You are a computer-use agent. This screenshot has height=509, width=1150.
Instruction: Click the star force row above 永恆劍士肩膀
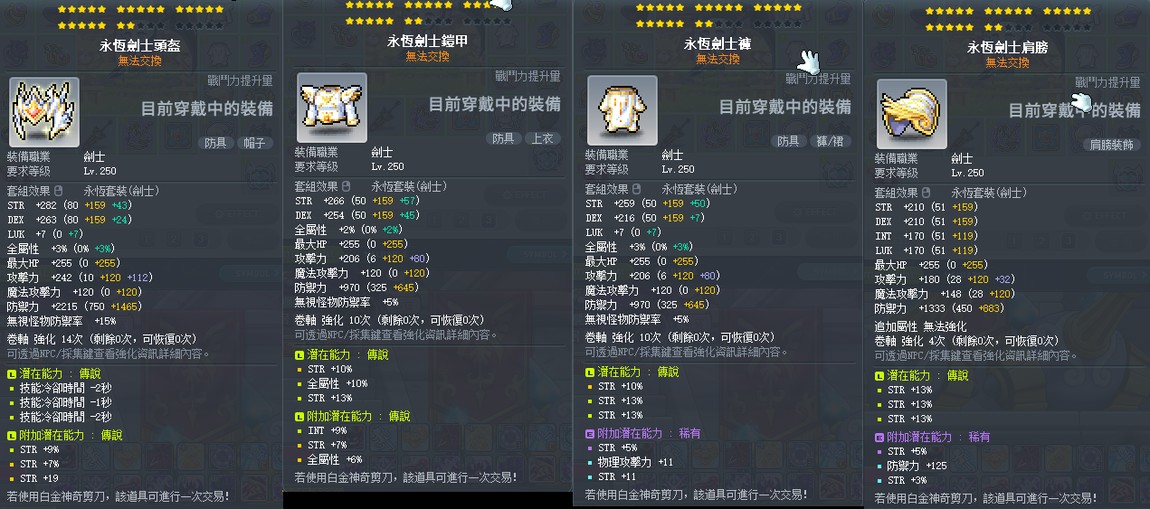point(1008,19)
